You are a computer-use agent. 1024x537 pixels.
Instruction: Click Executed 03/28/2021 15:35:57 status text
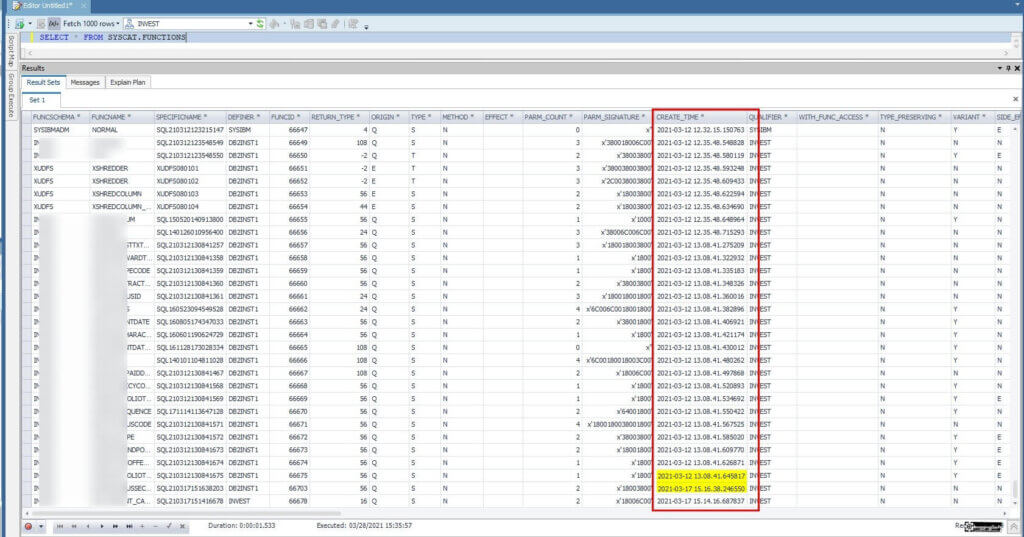pos(364,525)
